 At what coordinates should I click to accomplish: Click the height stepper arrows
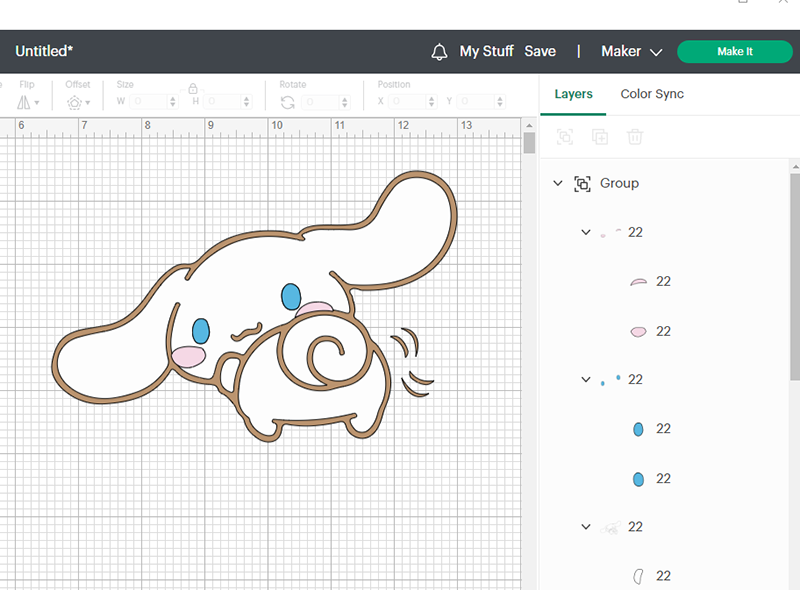point(246,102)
